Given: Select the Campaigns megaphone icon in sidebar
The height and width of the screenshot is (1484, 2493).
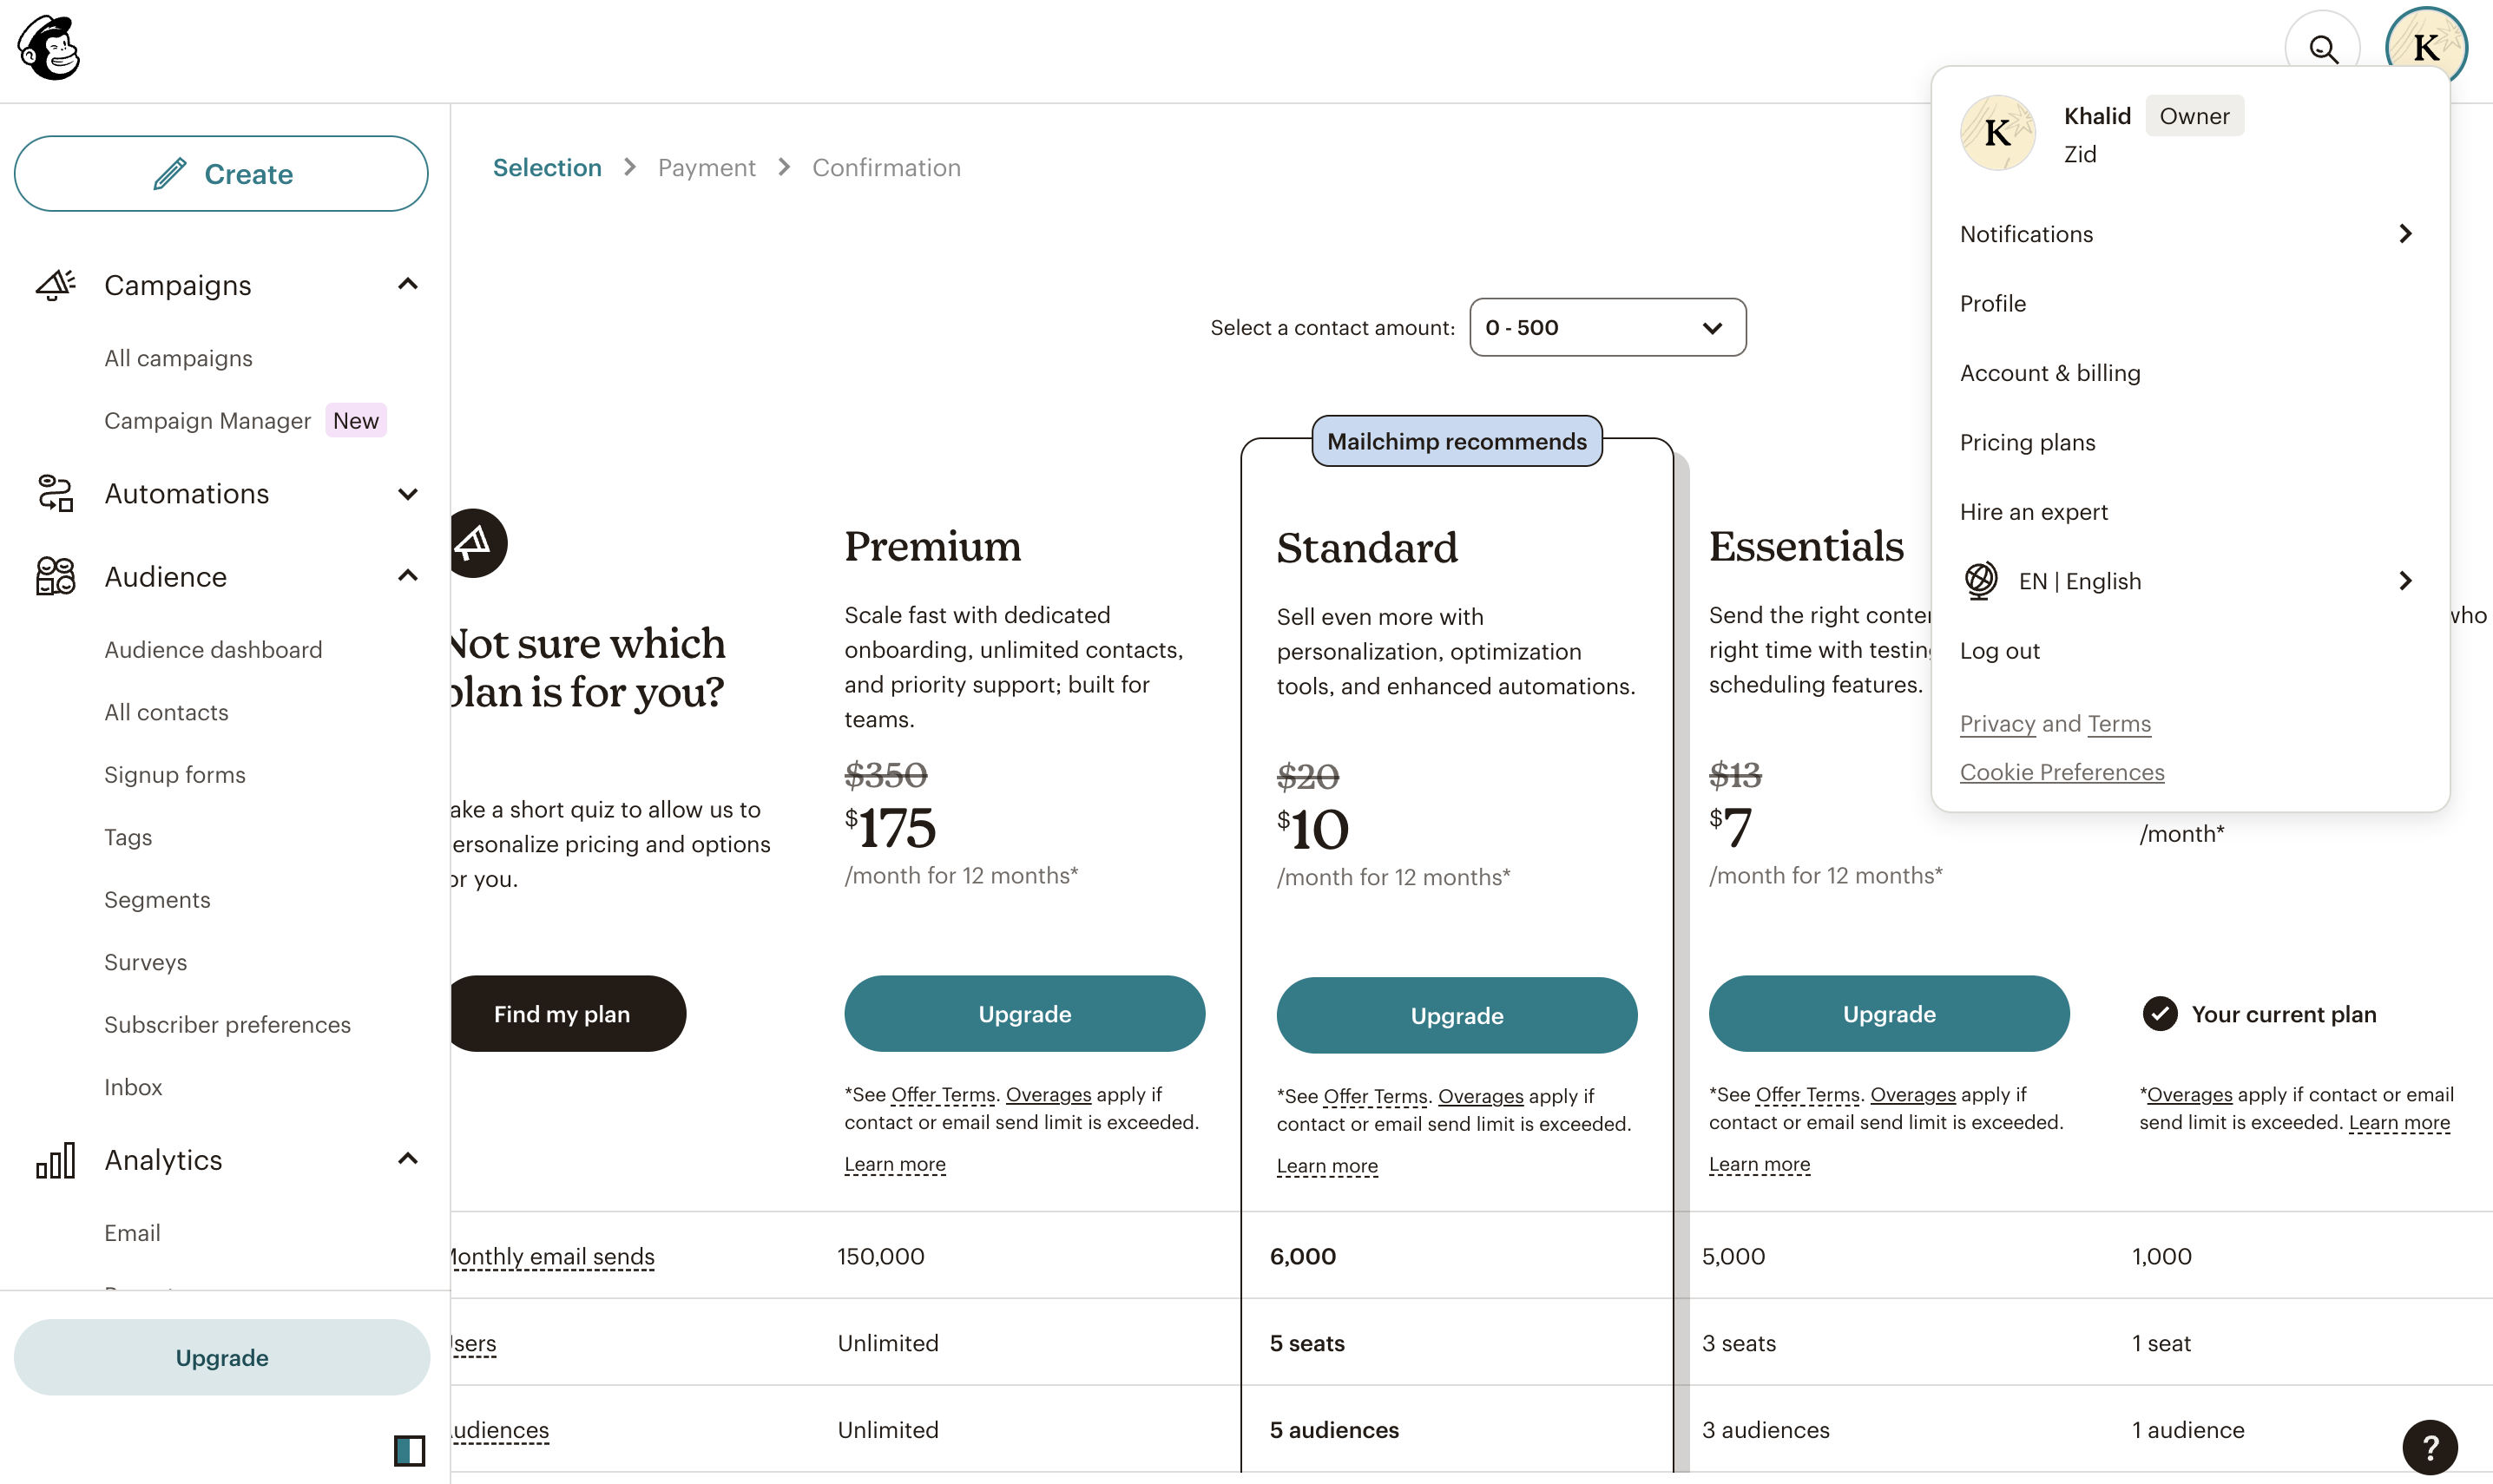Looking at the screenshot, I should pyautogui.click(x=55, y=285).
